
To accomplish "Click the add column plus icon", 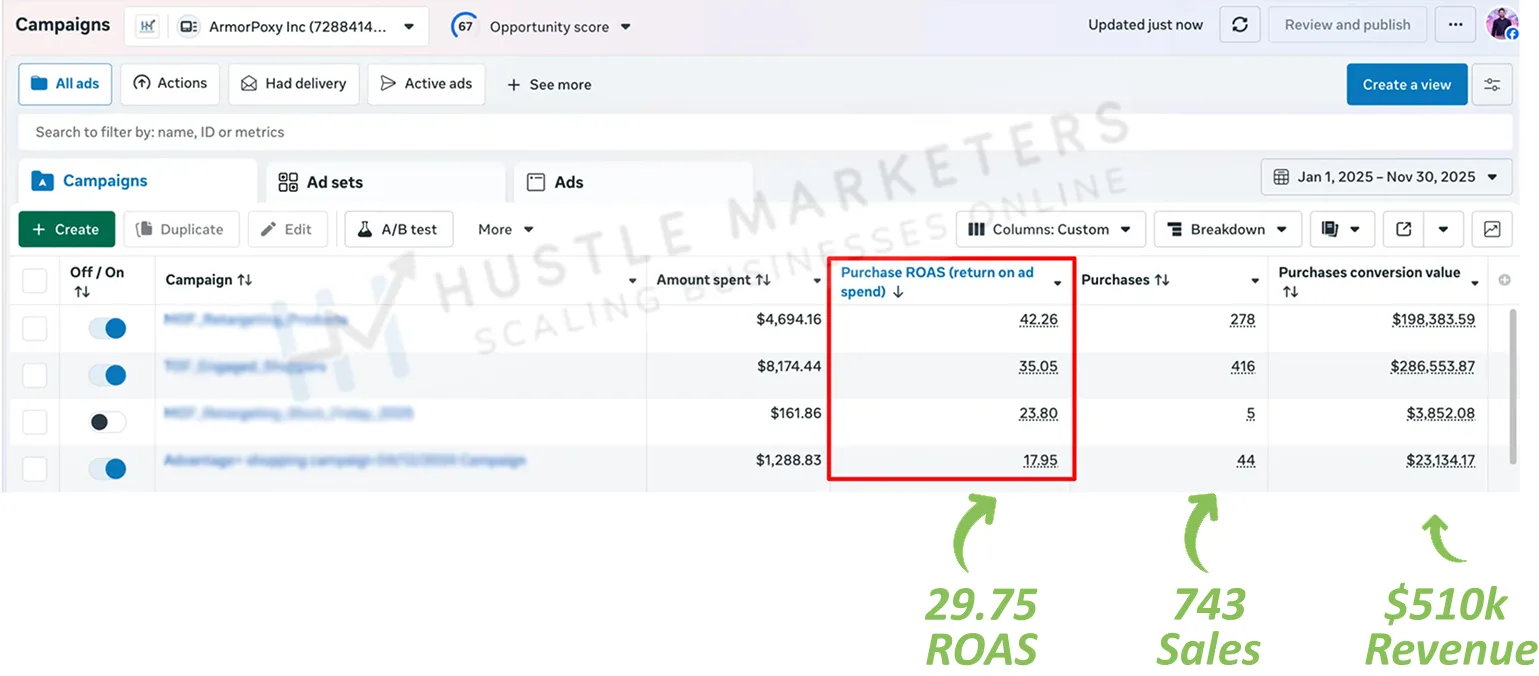I will point(1504,281).
